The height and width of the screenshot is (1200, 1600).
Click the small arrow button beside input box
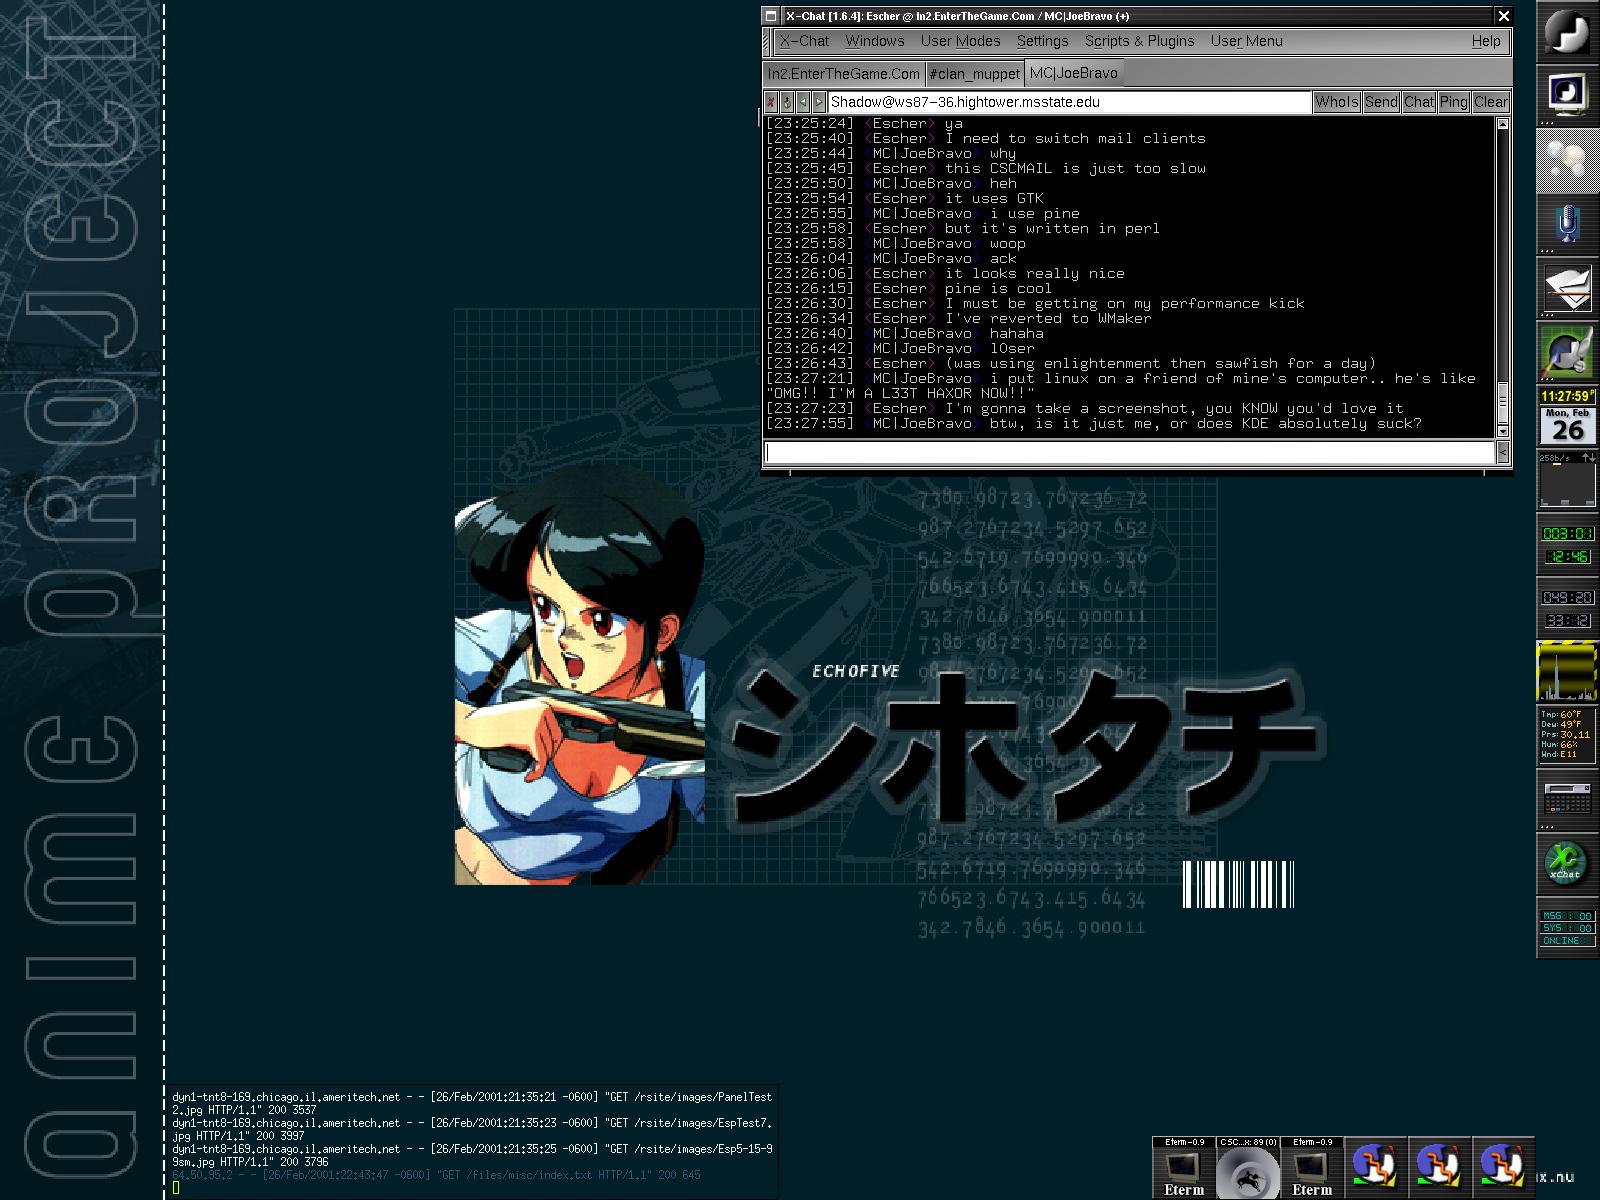(1503, 453)
